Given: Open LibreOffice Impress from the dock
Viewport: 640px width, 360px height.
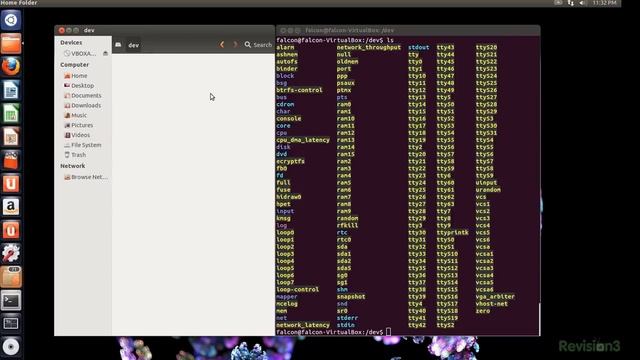Looking at the screenshot, I should pyautogui.click(x=11, y=137).
